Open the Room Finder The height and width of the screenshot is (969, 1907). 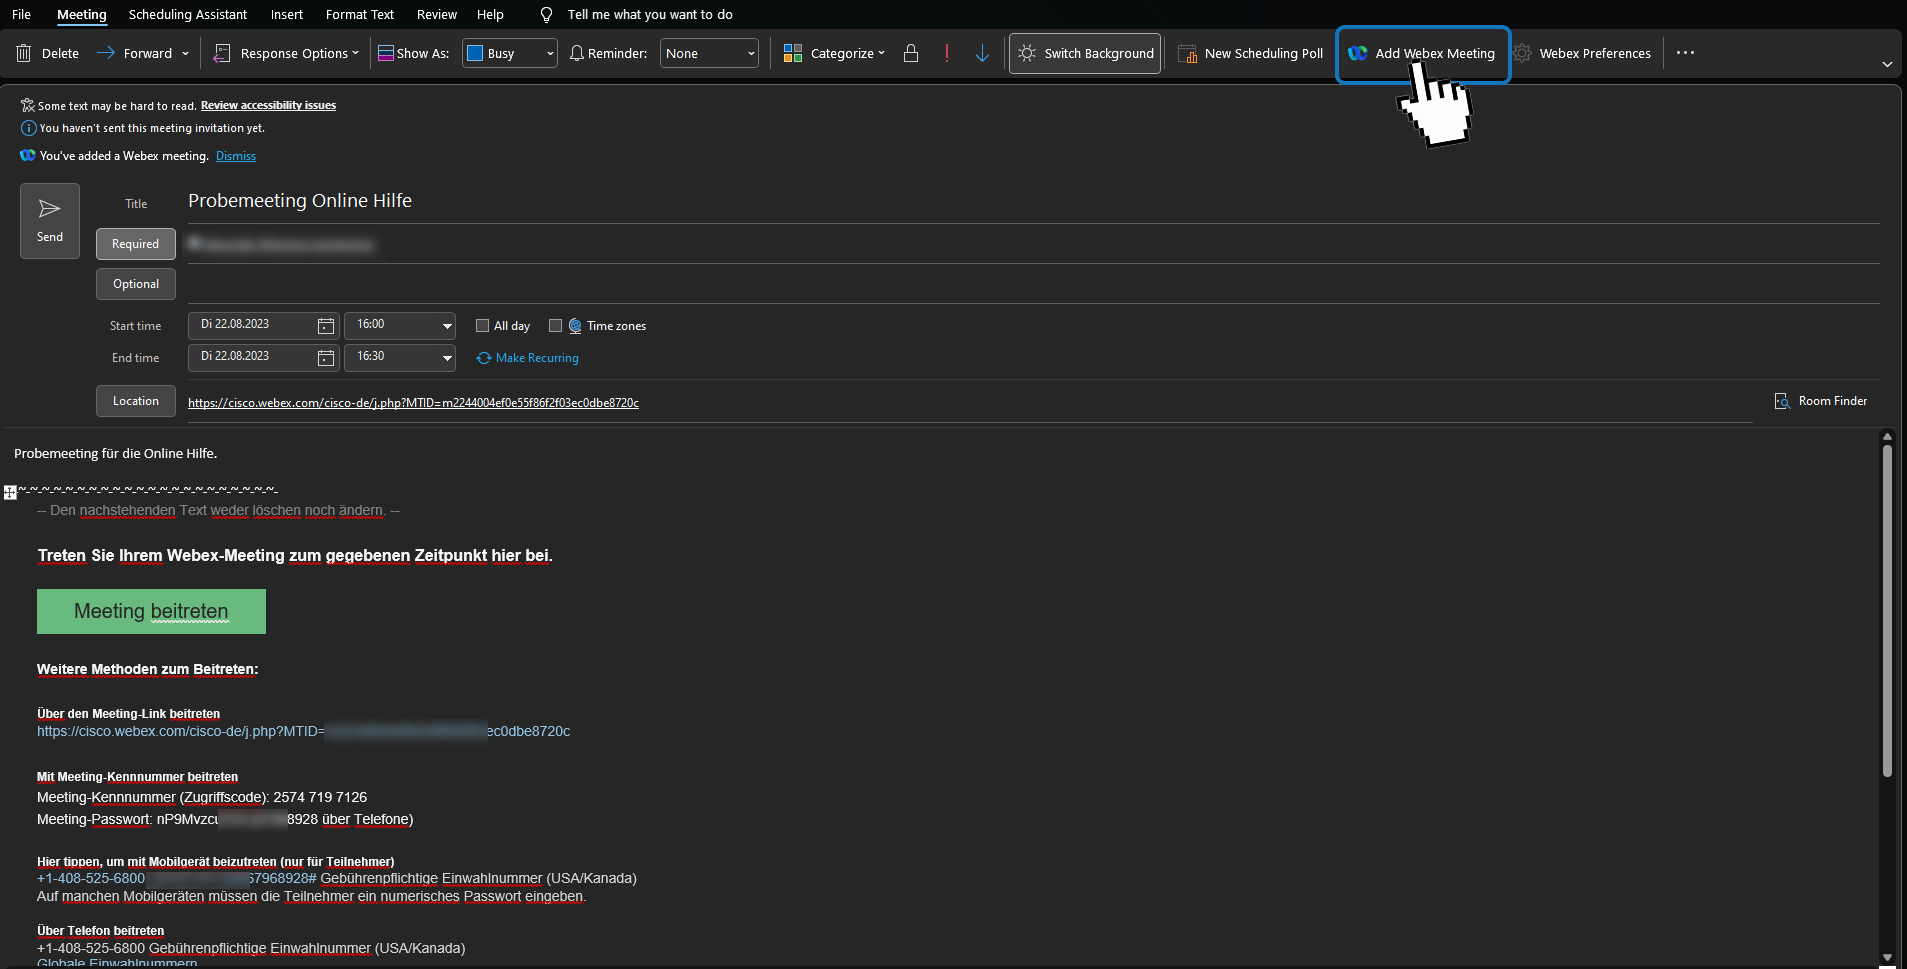1820,401
